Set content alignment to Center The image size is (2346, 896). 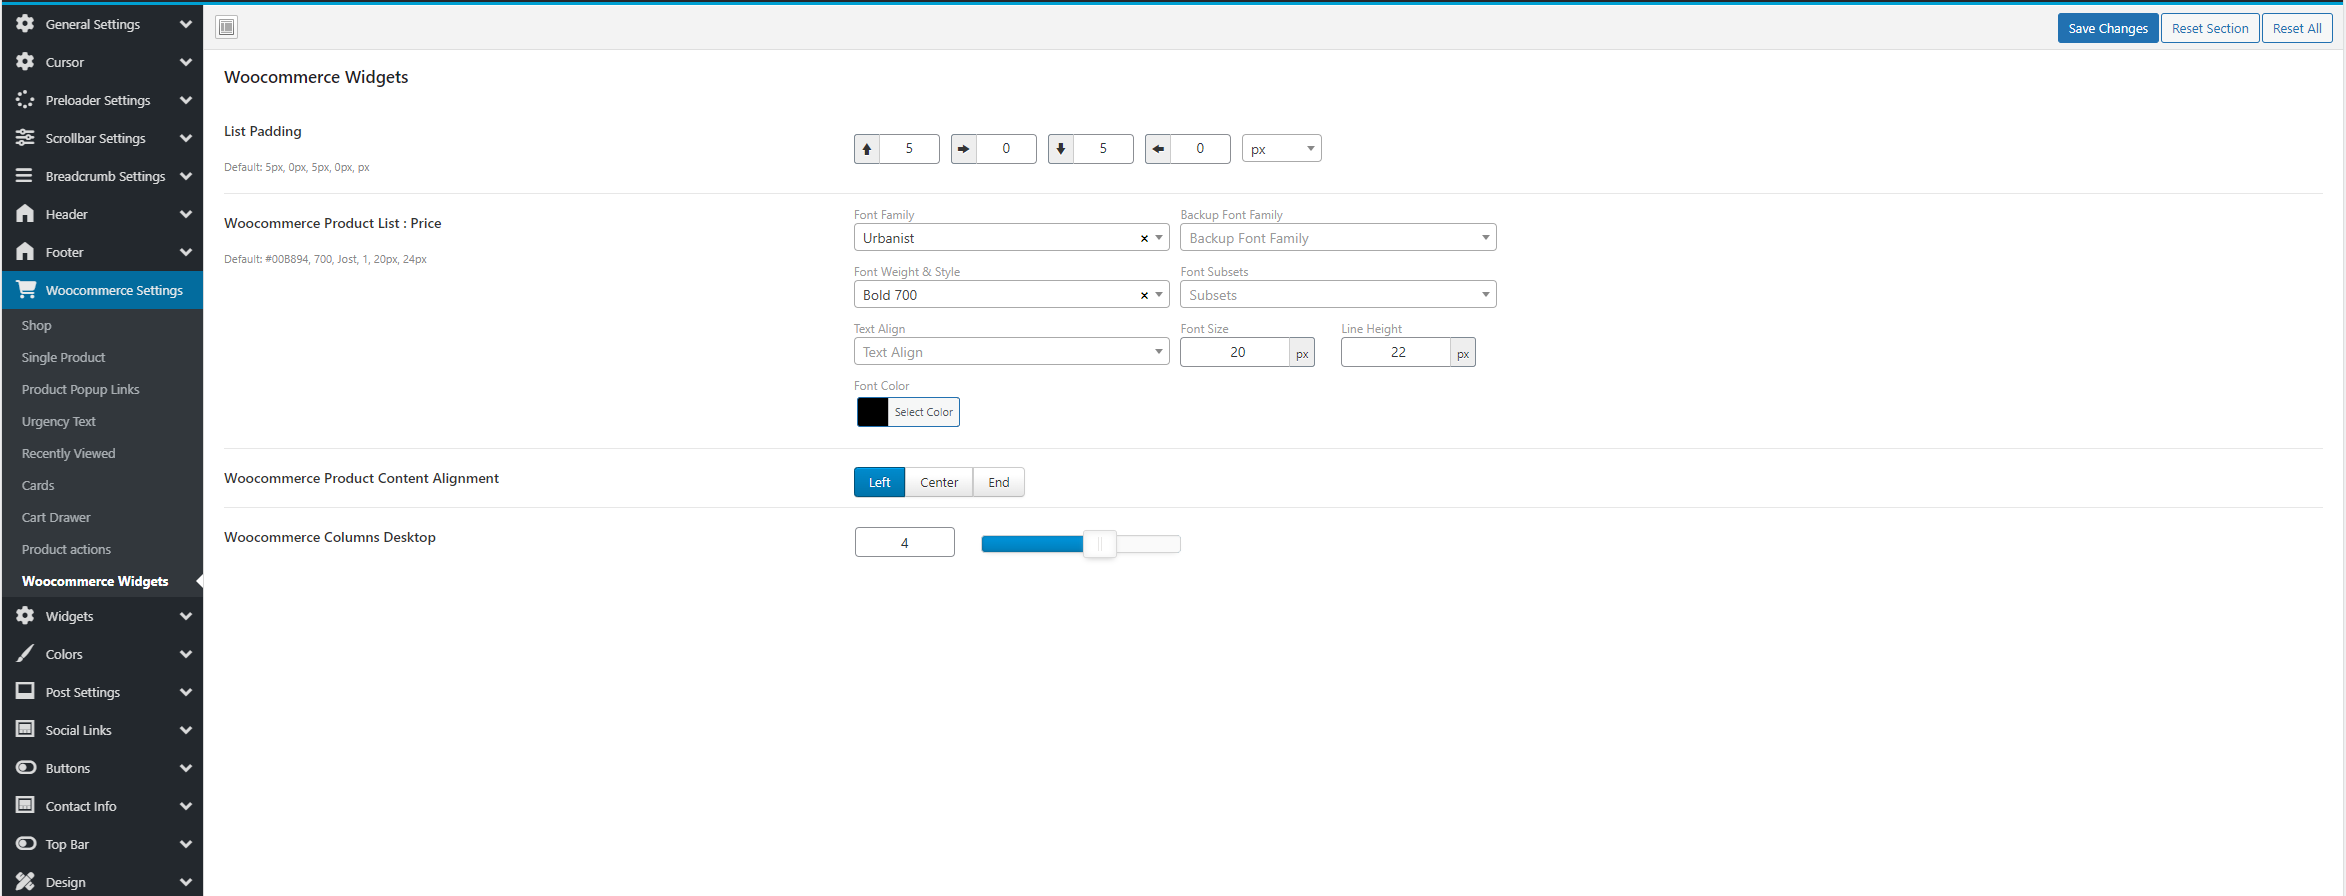[x=939, y=482]
